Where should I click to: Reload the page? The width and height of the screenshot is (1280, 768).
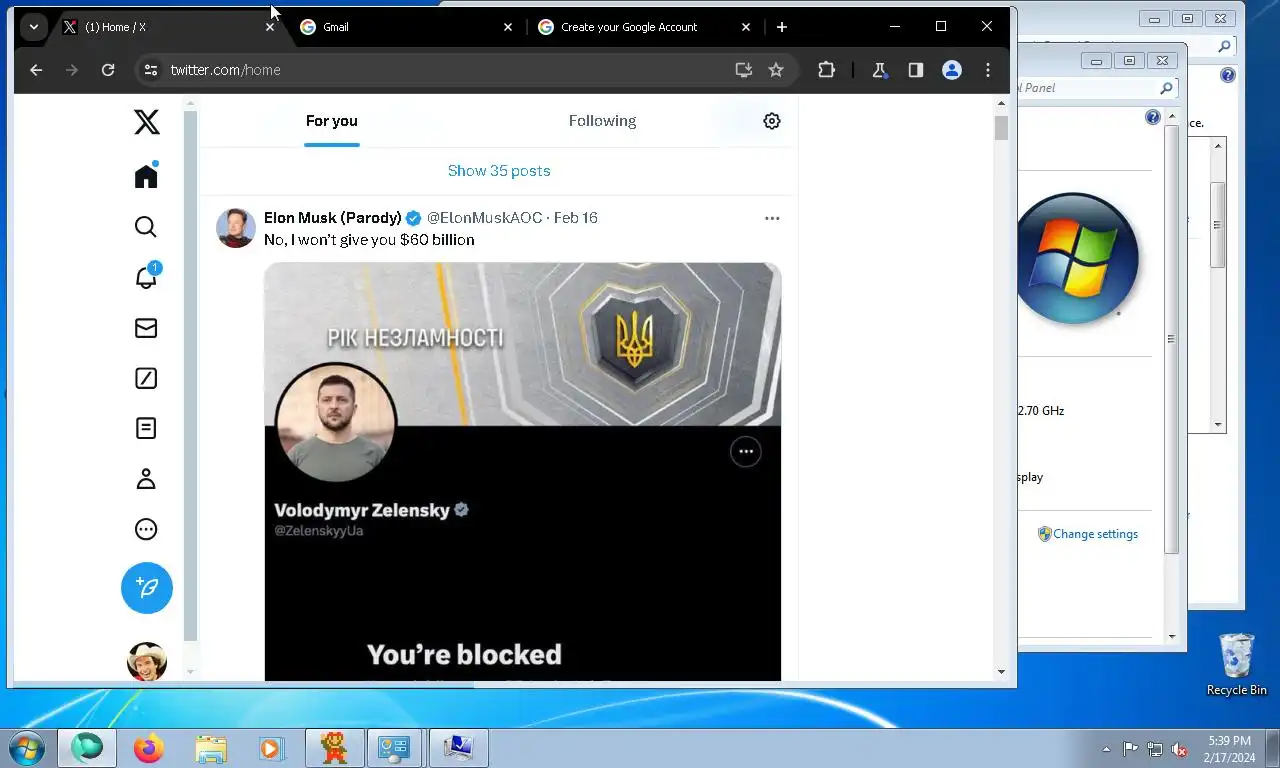(x=108, y=70)
